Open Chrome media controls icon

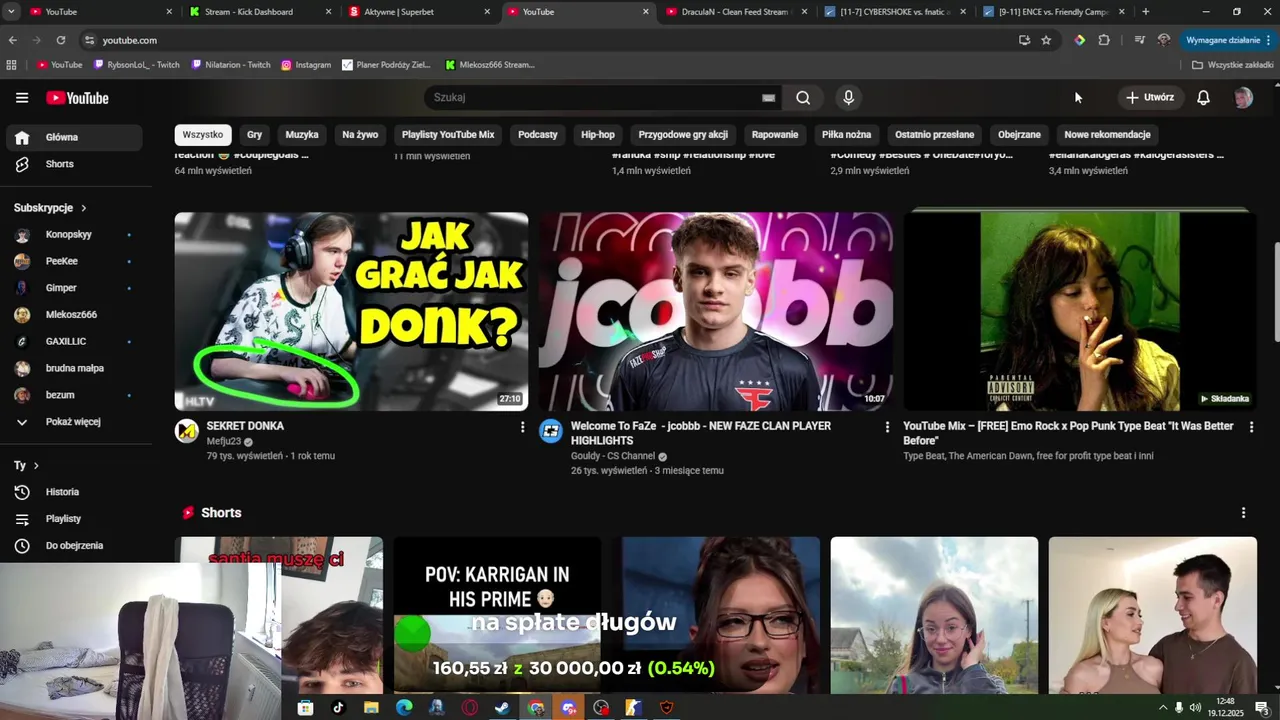click(x=1139, y=40)
